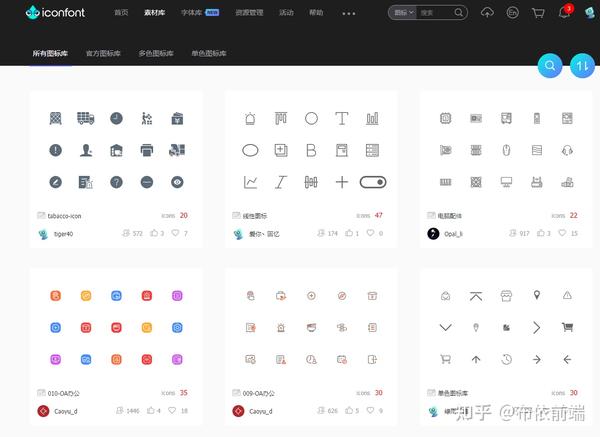
Task: Open the 009-OA办公 library title
Action: (x=259, y=393)
